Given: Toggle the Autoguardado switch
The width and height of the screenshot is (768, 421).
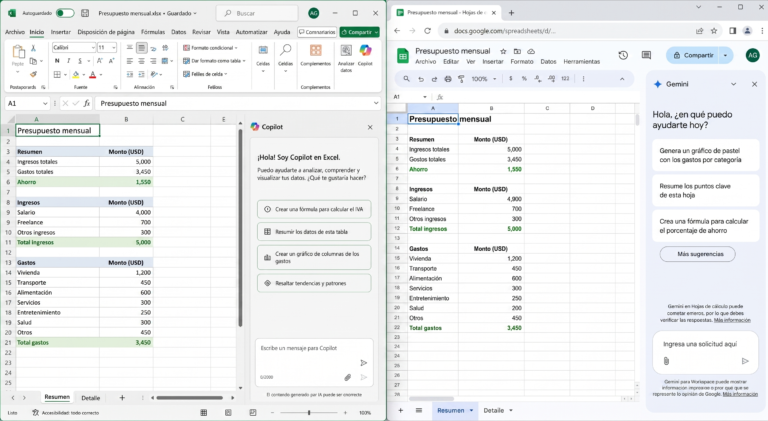Looking at the screenshot, I should (65, 13).
